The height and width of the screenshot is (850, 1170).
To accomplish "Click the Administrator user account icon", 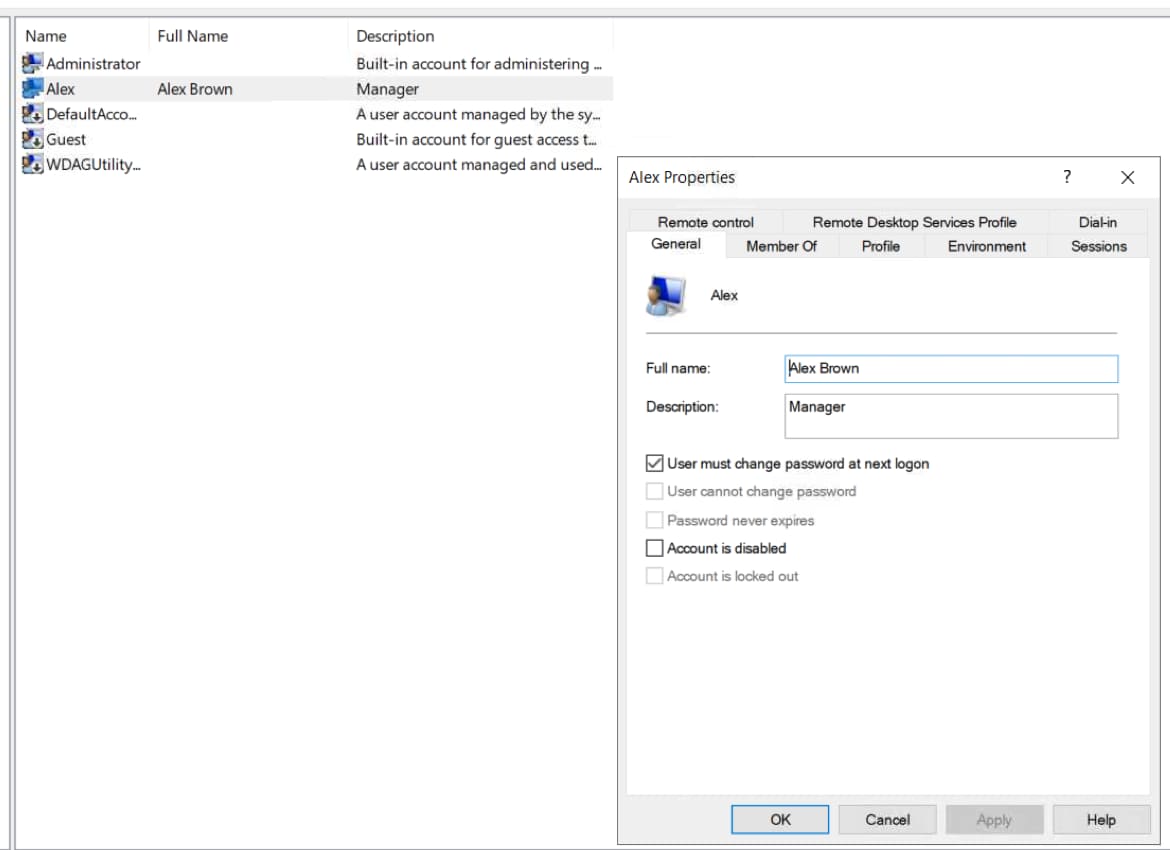I will tap(33, 63).
